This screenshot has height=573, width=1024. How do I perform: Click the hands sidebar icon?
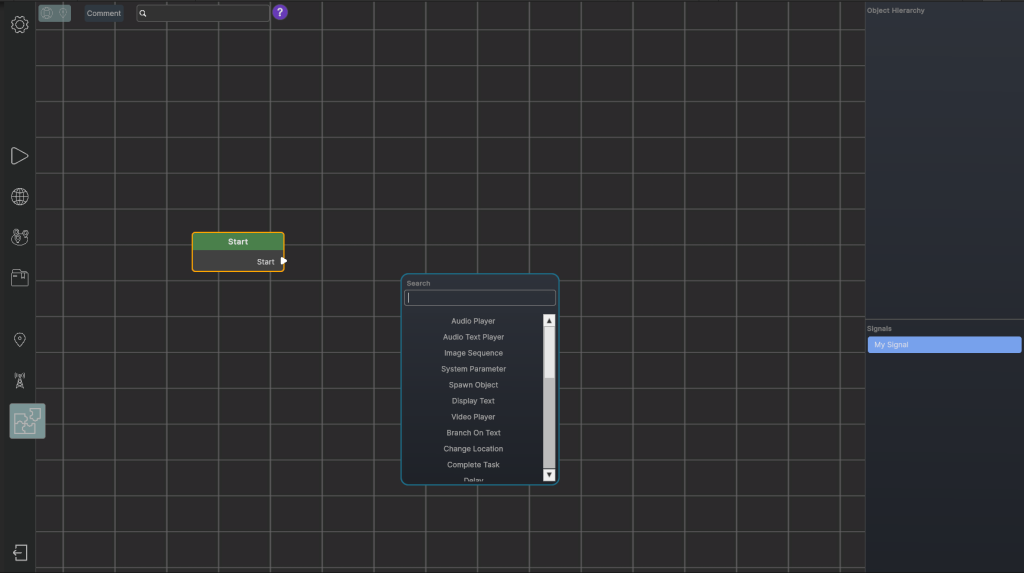click(x=20, y=237)
